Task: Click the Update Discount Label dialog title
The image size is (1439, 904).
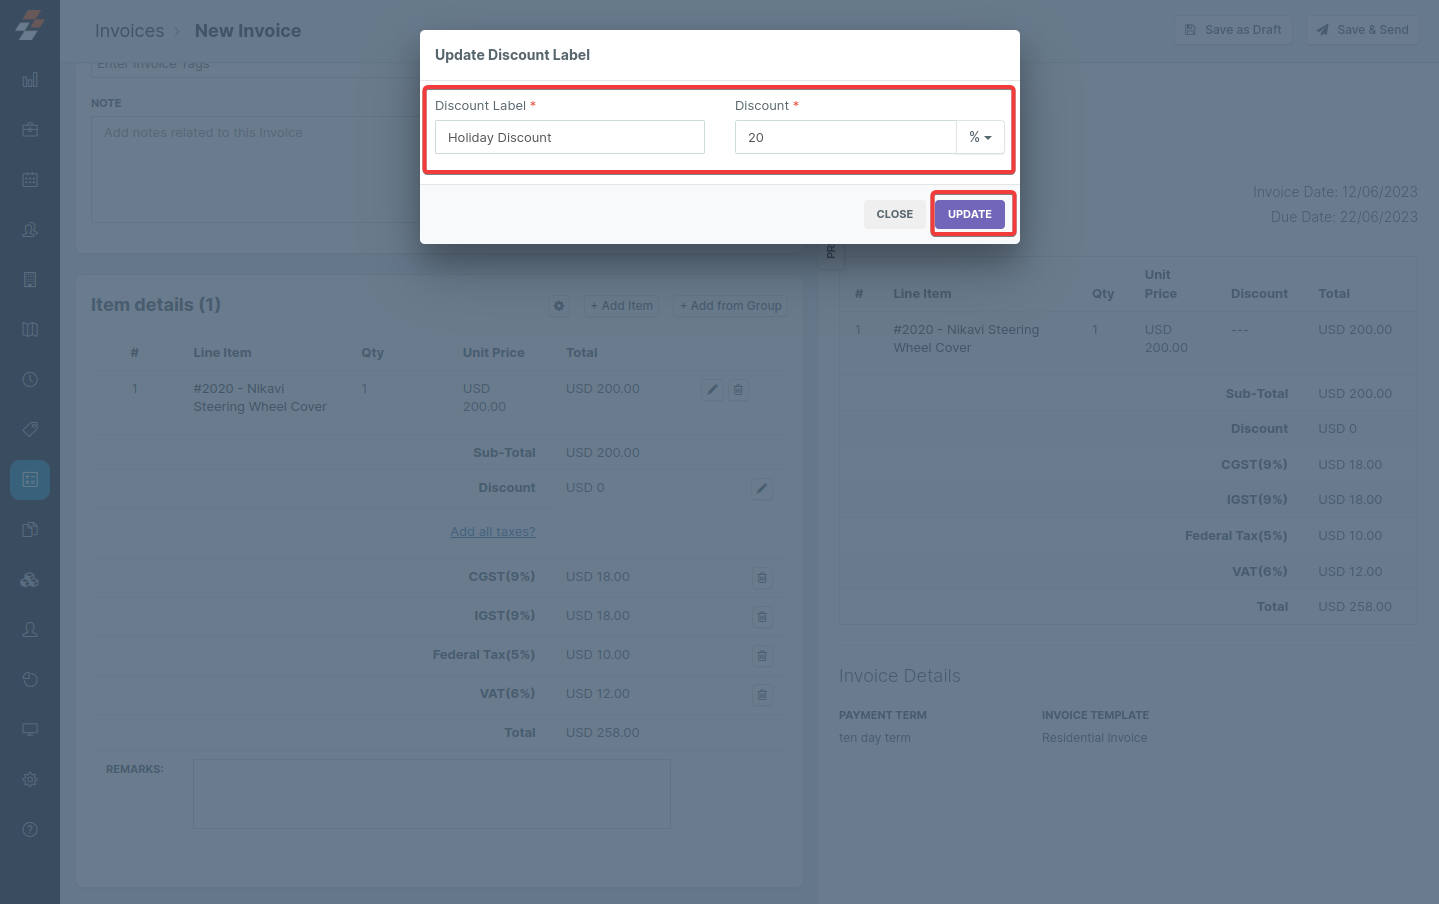Action: tap(512, 55)
